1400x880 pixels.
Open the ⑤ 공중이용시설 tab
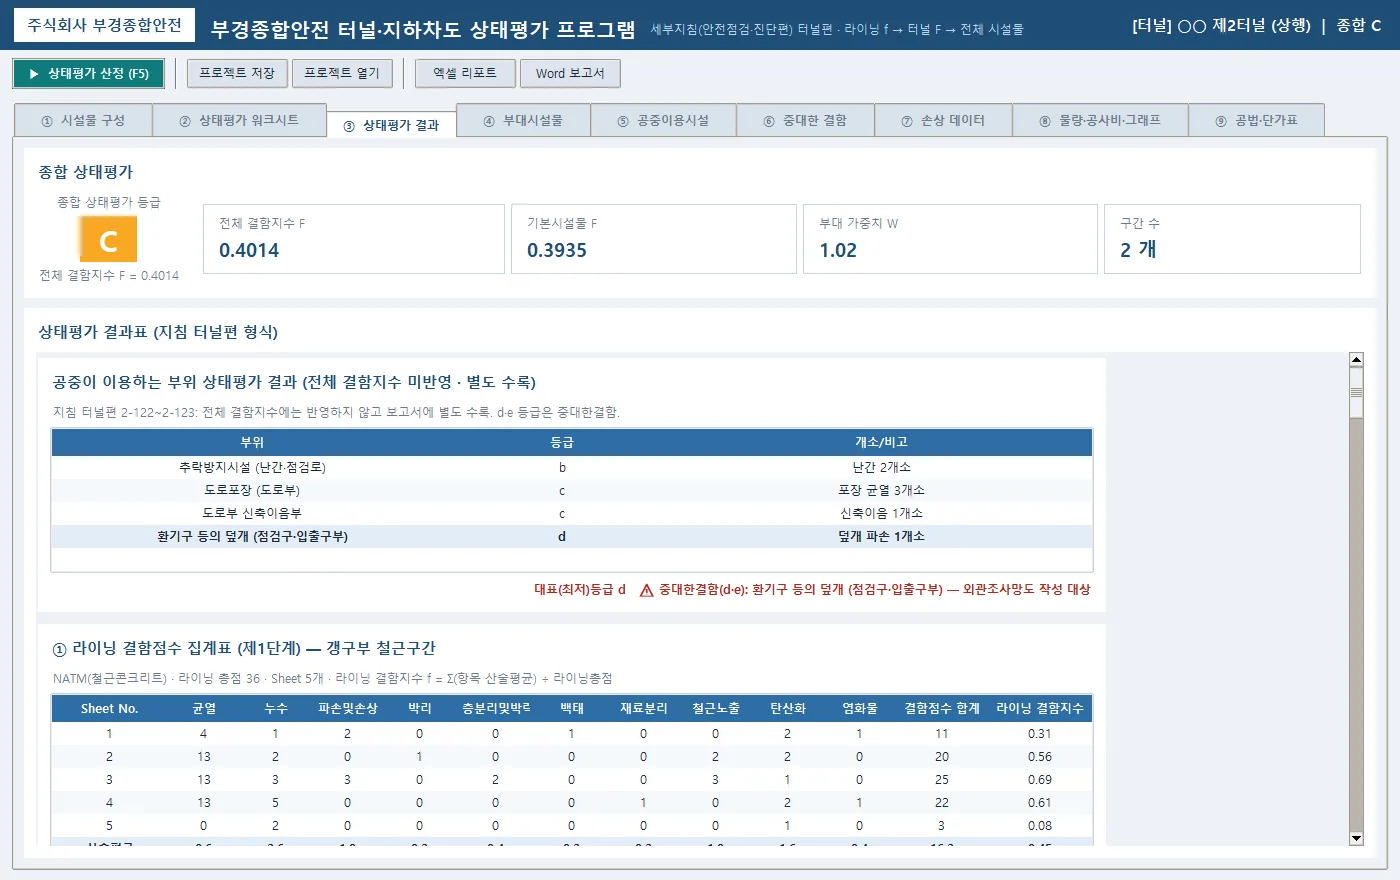(663, 120)
